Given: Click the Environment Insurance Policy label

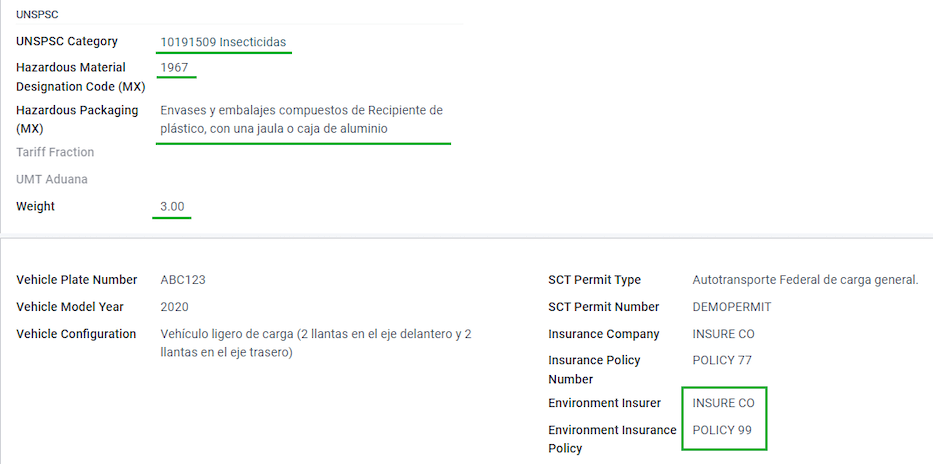Looking at the screenshot, I should coord(612,438).
